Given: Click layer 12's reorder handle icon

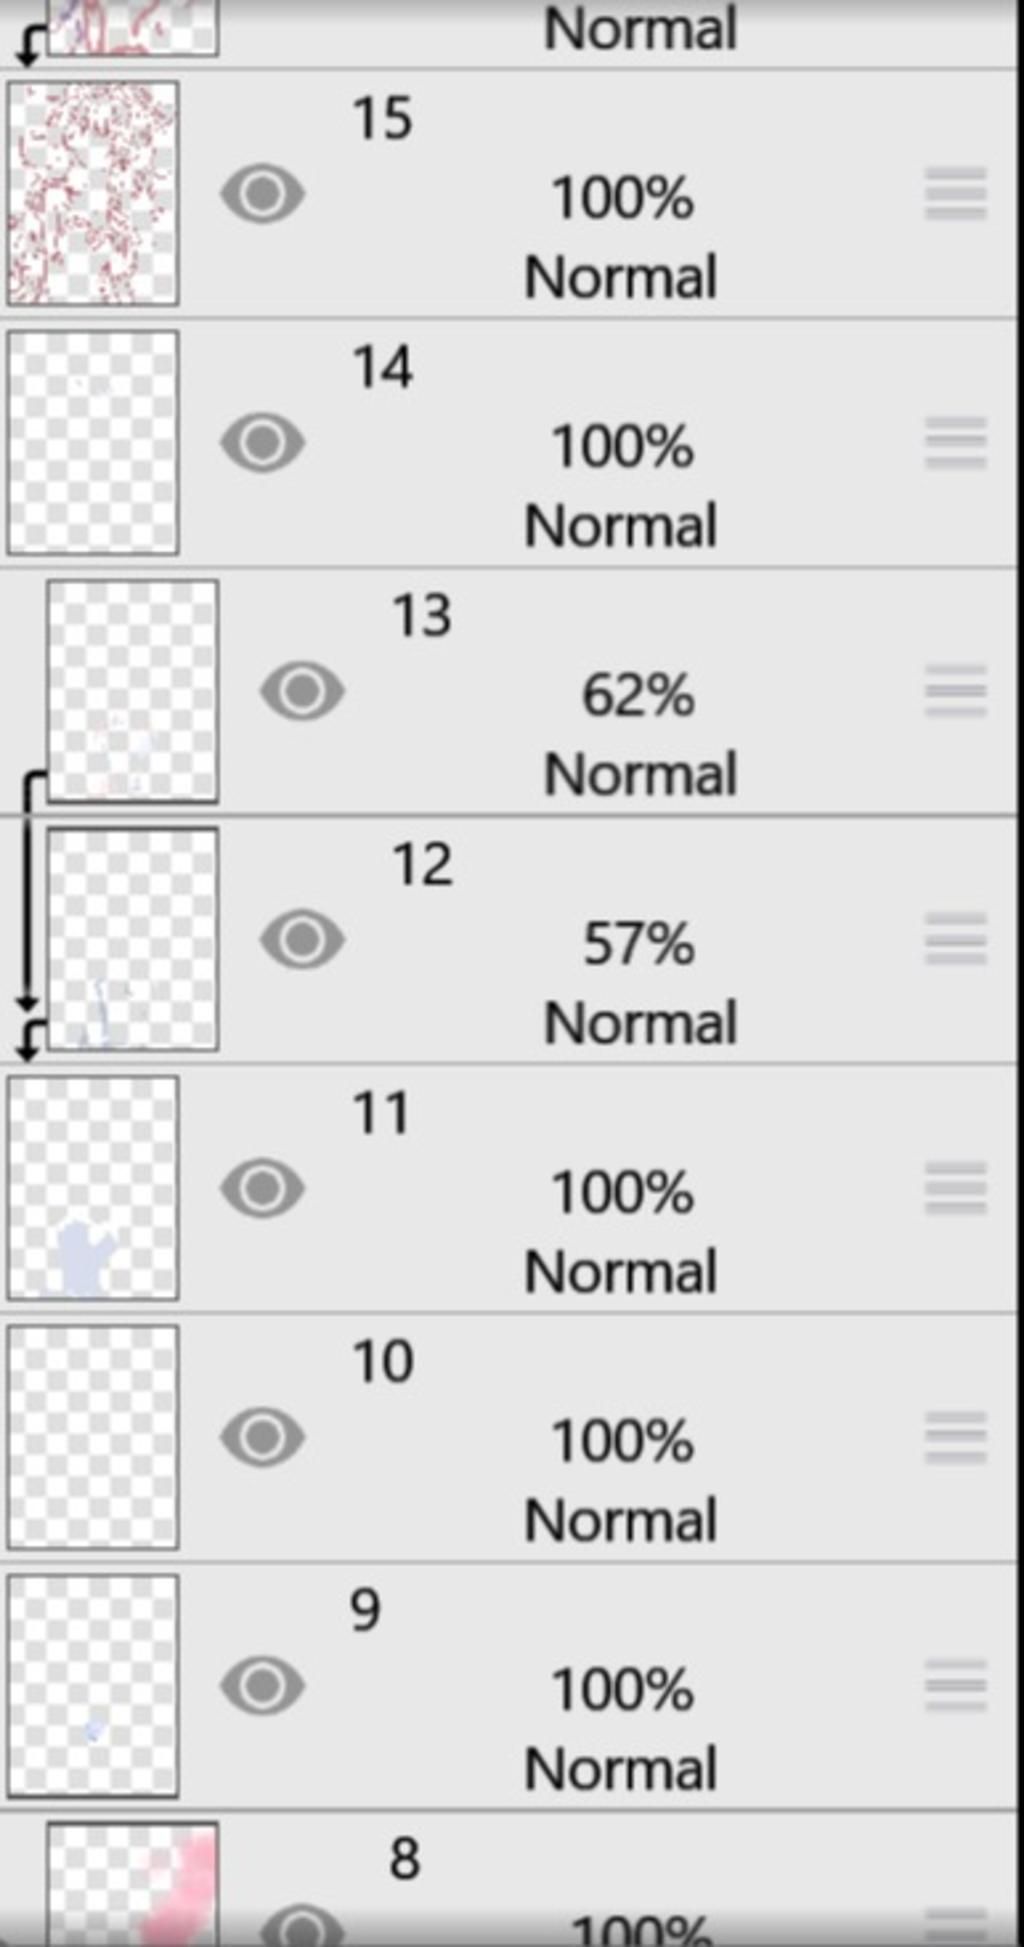Looking at the screenshot, I should coord(956,940).
